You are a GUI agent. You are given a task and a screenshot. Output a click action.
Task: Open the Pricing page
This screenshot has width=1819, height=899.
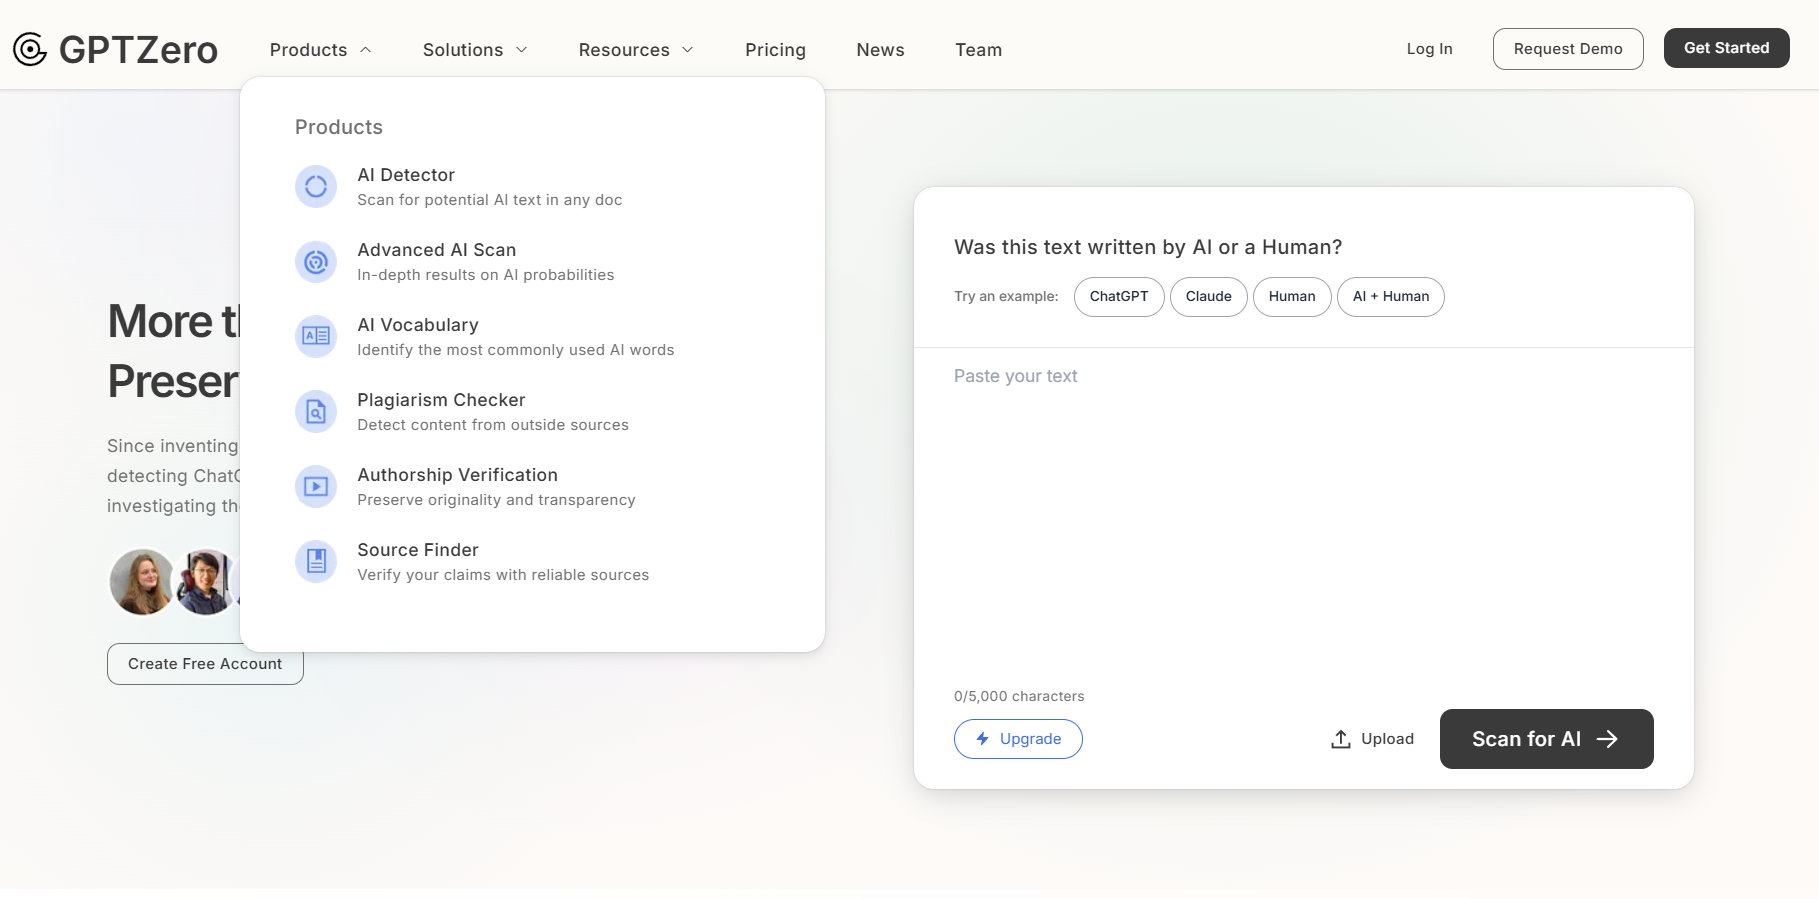pyautogui.click(x=775, y=50)
